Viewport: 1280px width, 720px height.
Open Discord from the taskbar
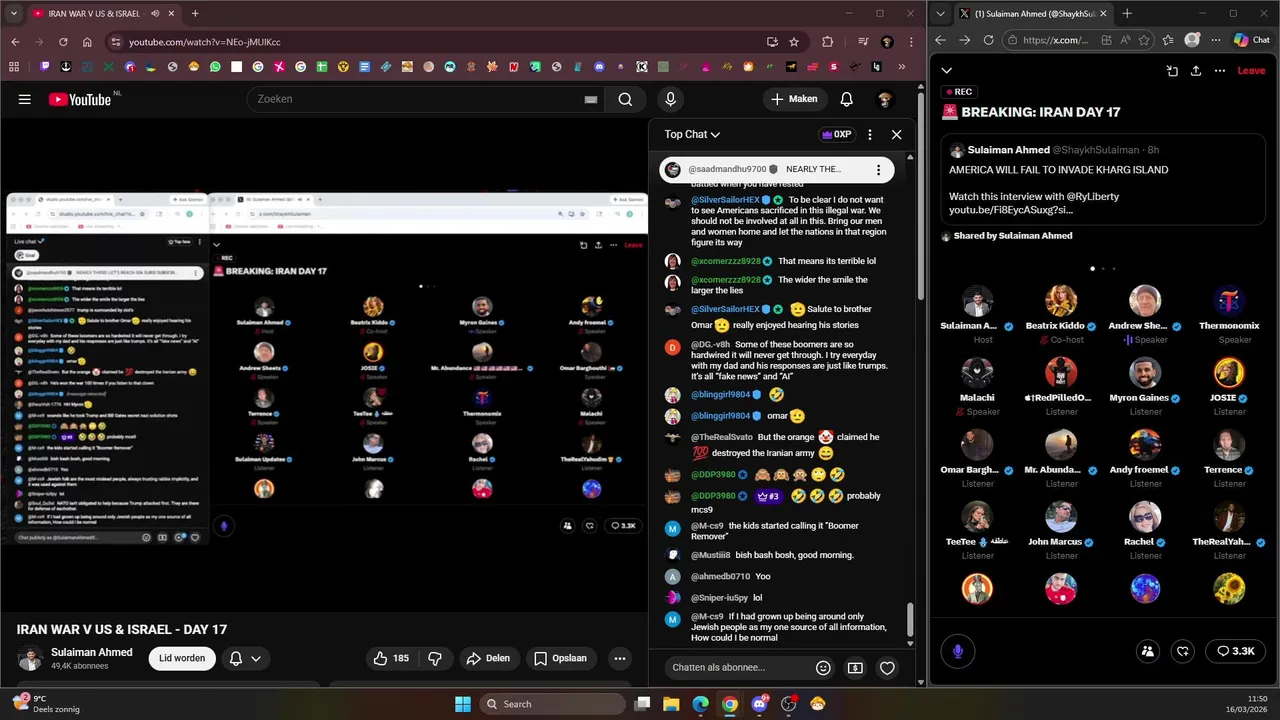point(759,704)
